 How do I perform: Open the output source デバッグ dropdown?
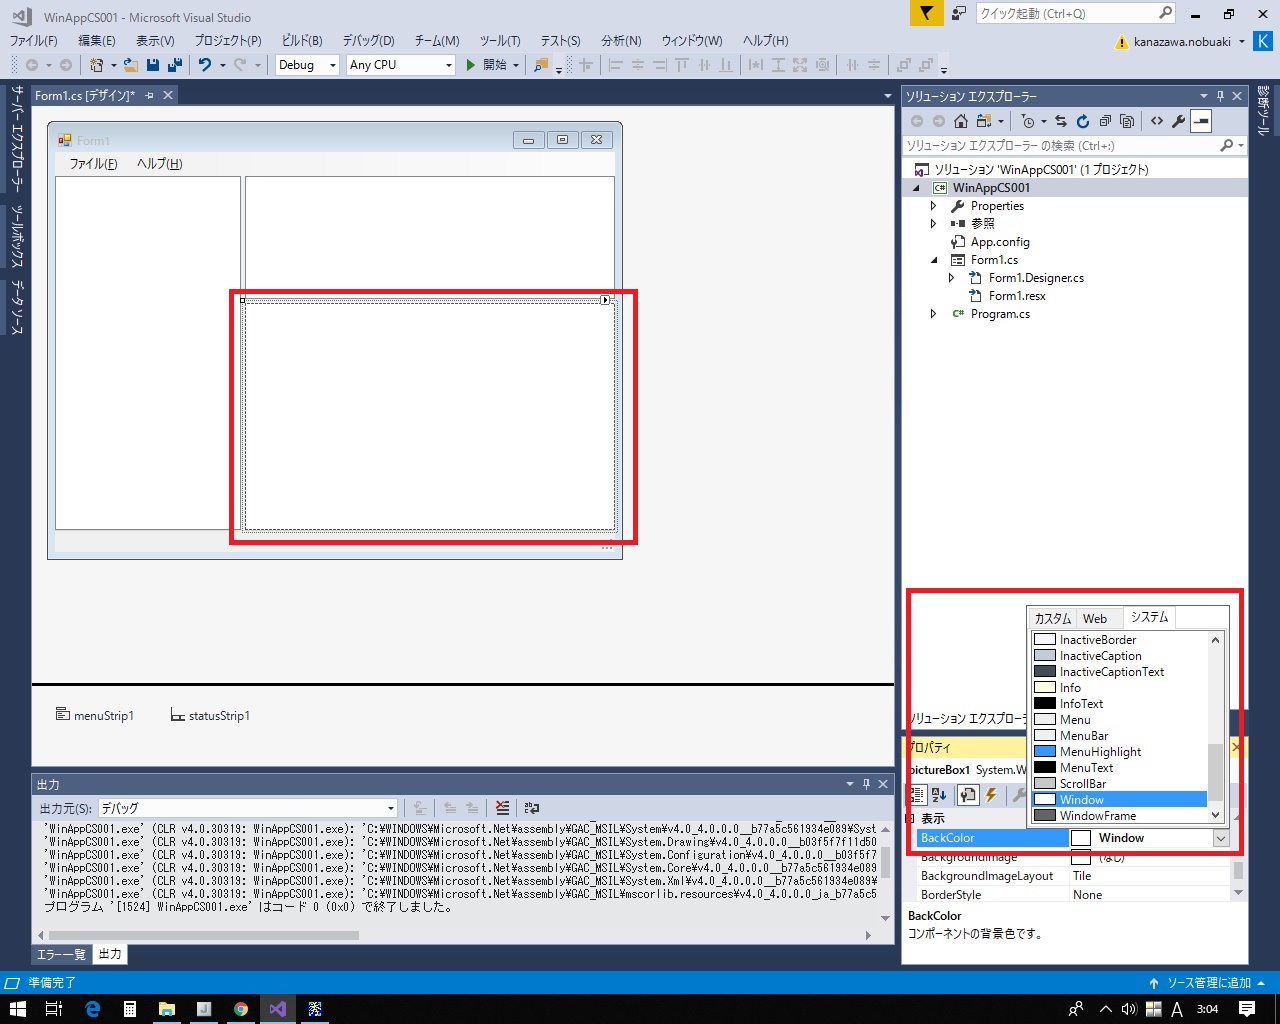[x=248, y=808]
